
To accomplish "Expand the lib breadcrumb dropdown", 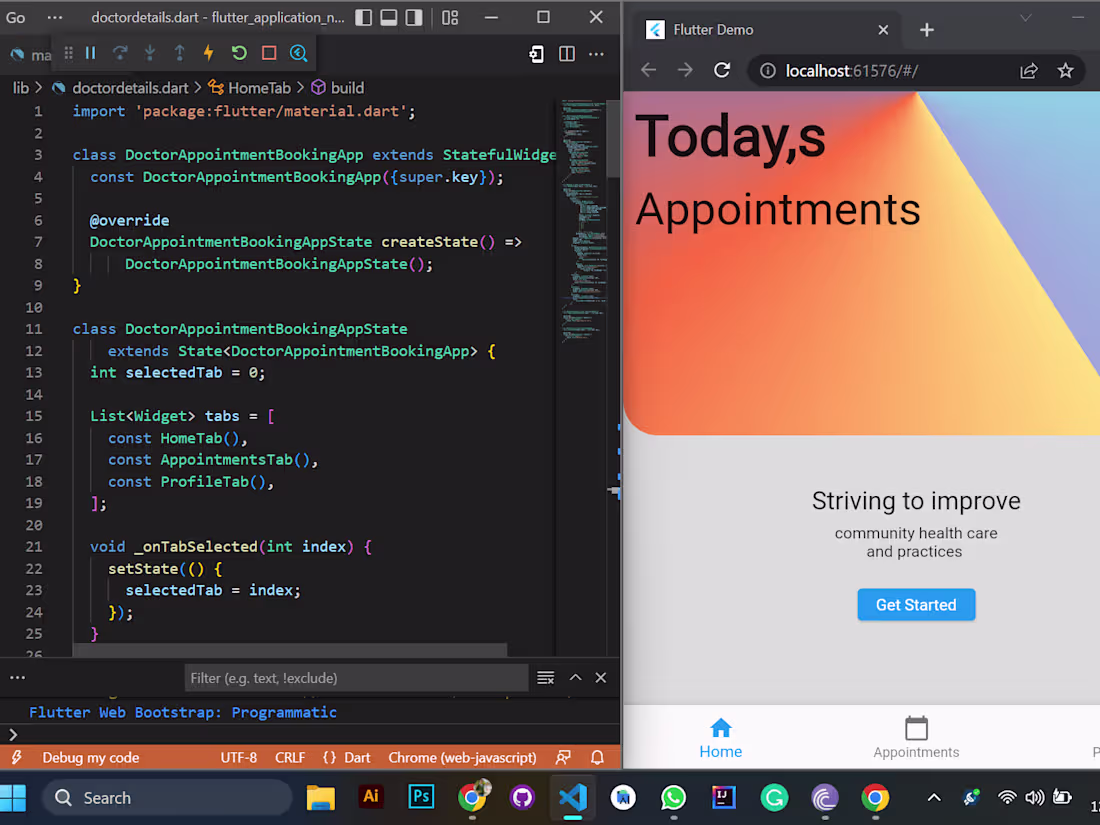I will tap(20, 87).
